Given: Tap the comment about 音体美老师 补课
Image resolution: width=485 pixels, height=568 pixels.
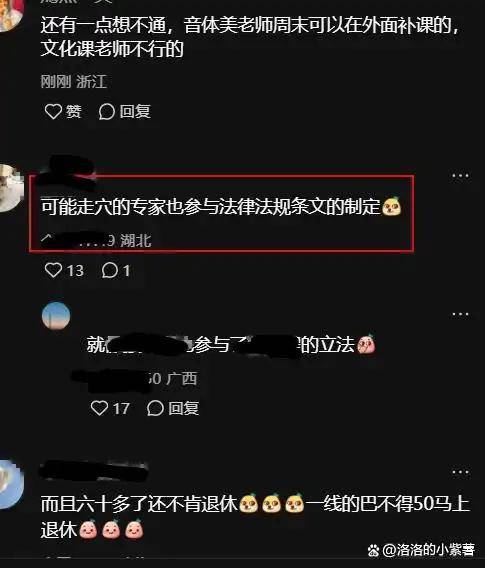Looking at the screenshot, I should pyautogui.click(x=251, y=37).
